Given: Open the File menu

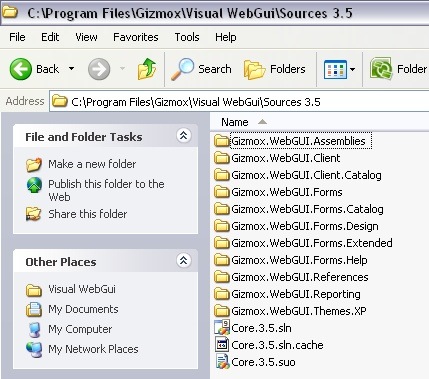Looking at the screenshot, I should pyautogui.click(x=17, y=37).
